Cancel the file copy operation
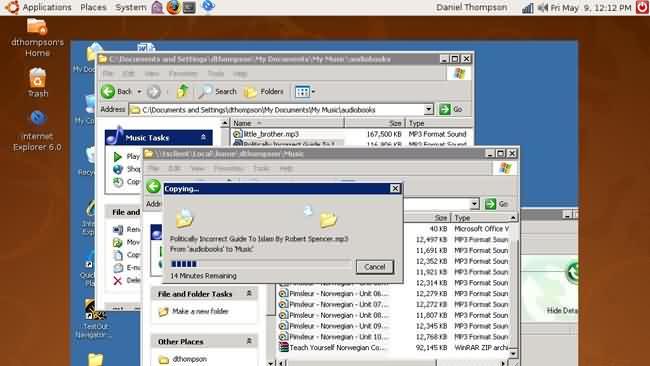The image size is (650, 366). pos(375,267)
